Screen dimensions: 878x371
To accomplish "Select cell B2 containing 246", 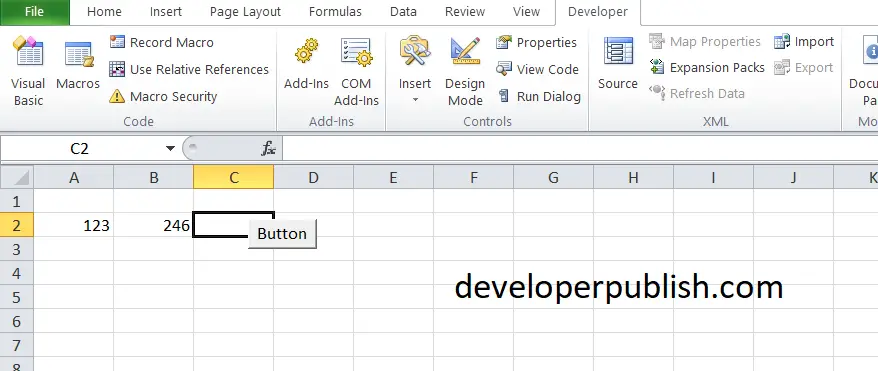I will 153,225.
